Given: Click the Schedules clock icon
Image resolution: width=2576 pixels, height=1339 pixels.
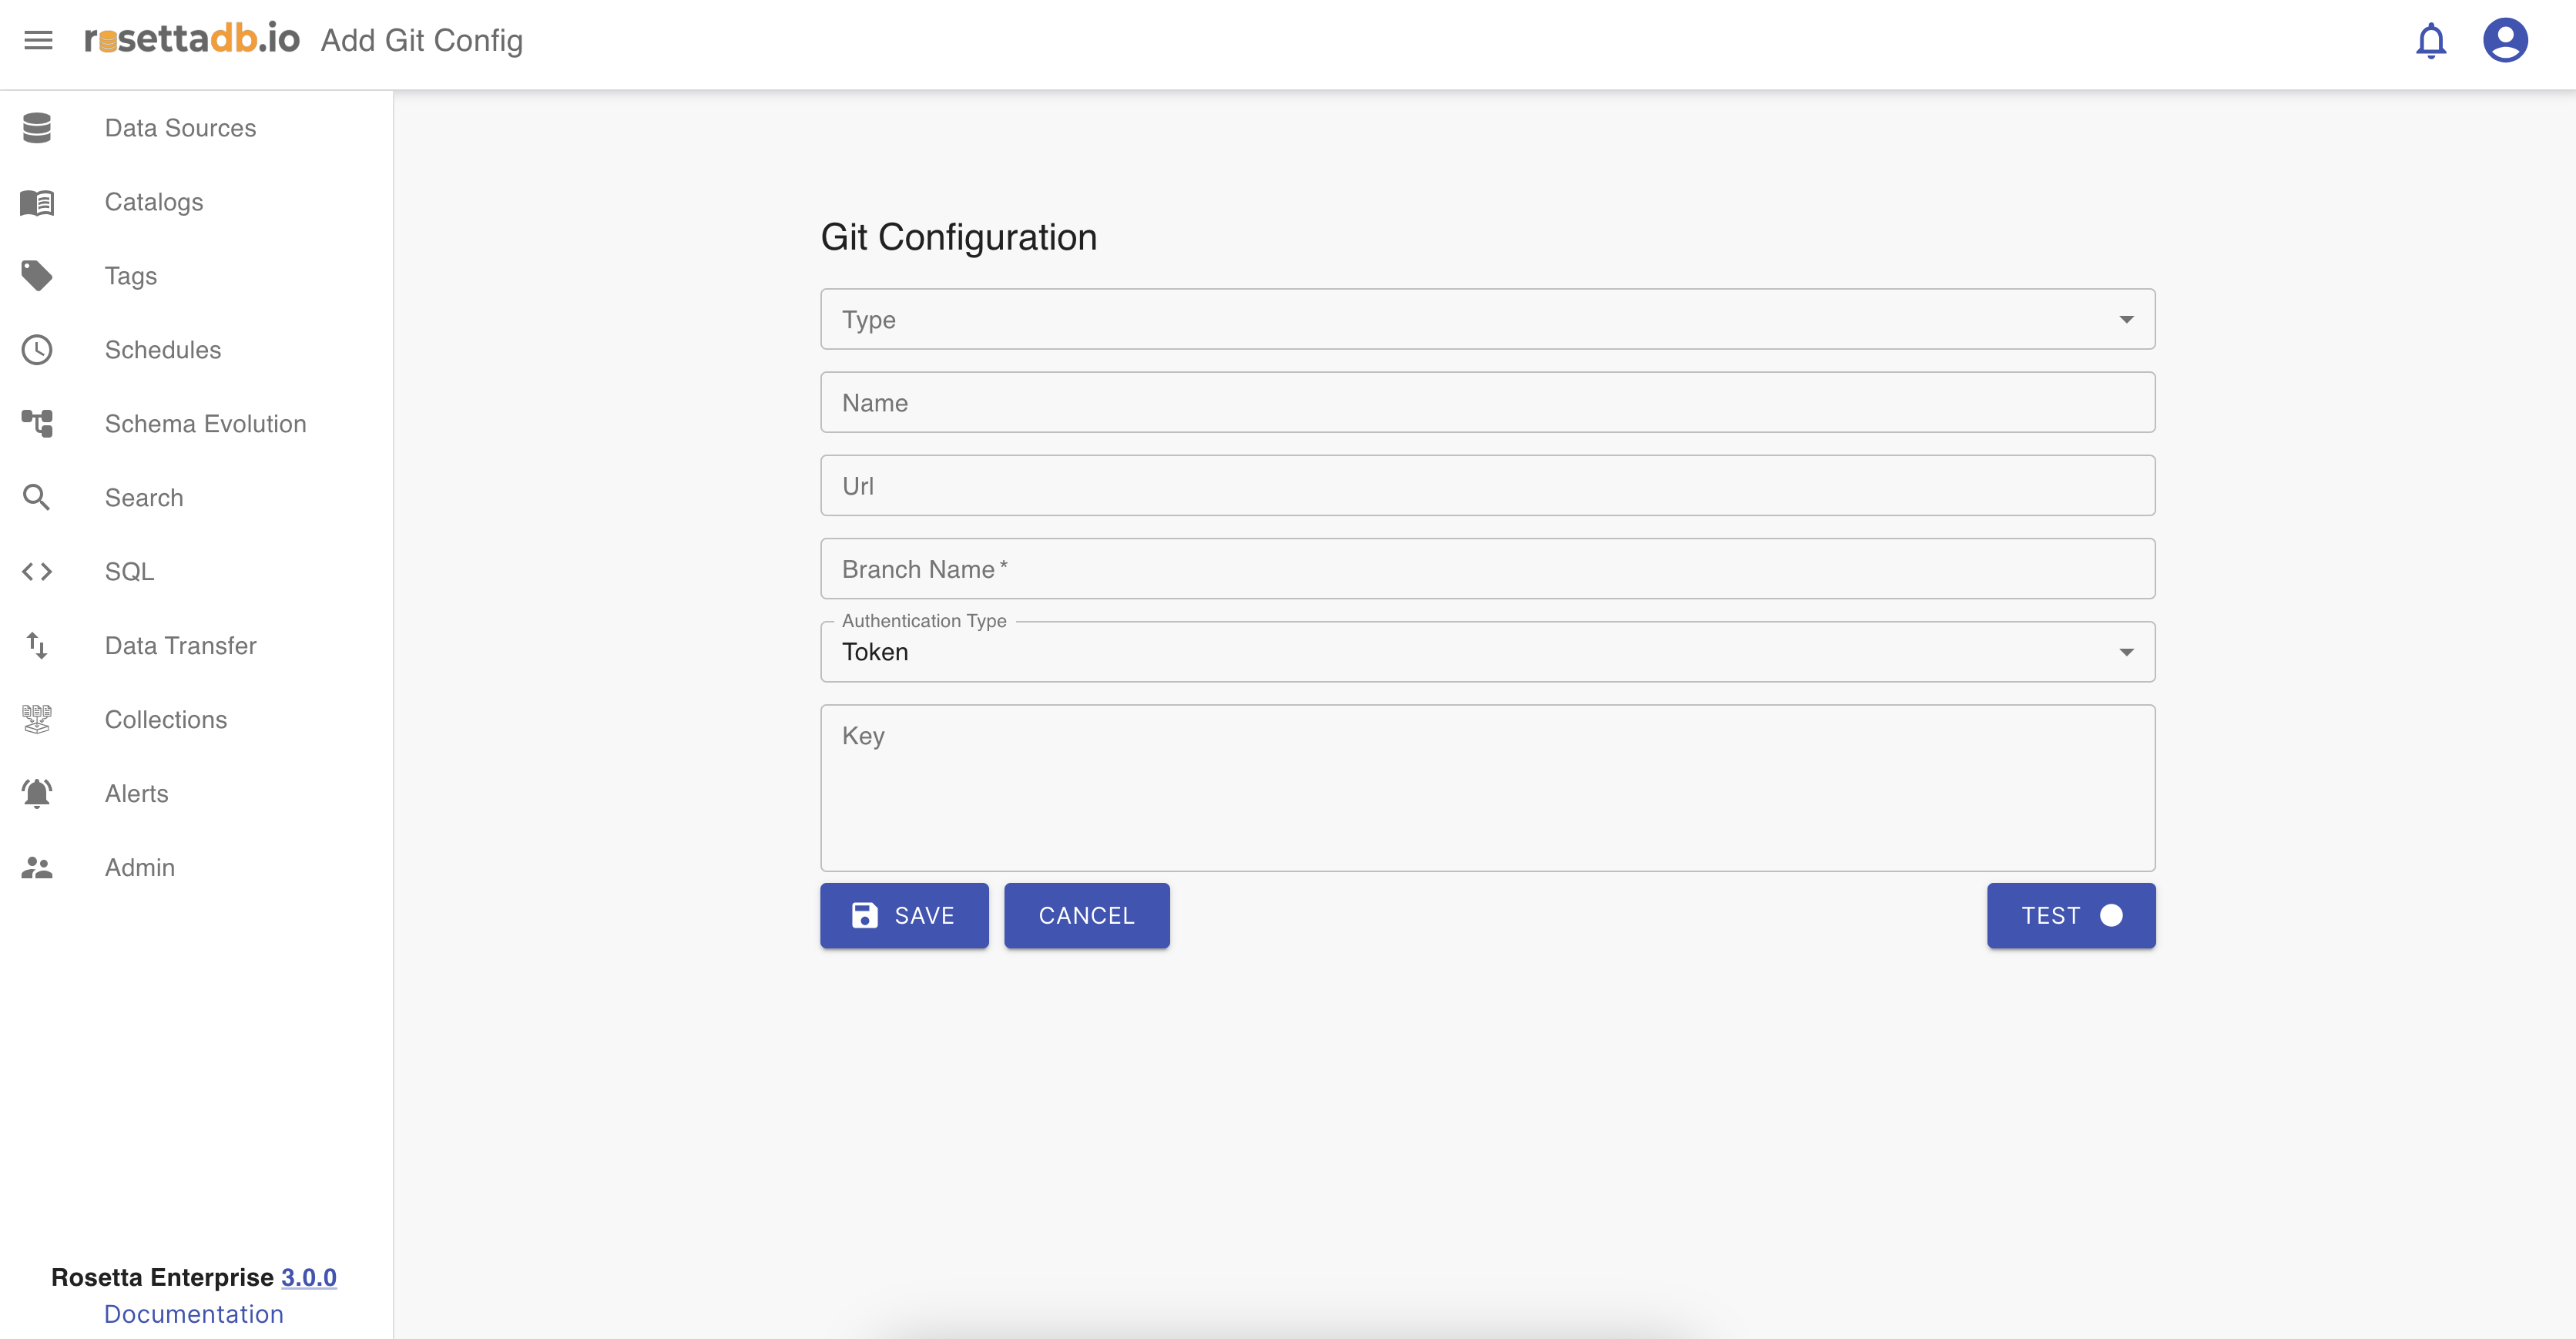Looking at the screenshot, I should (x=37, y=350).
